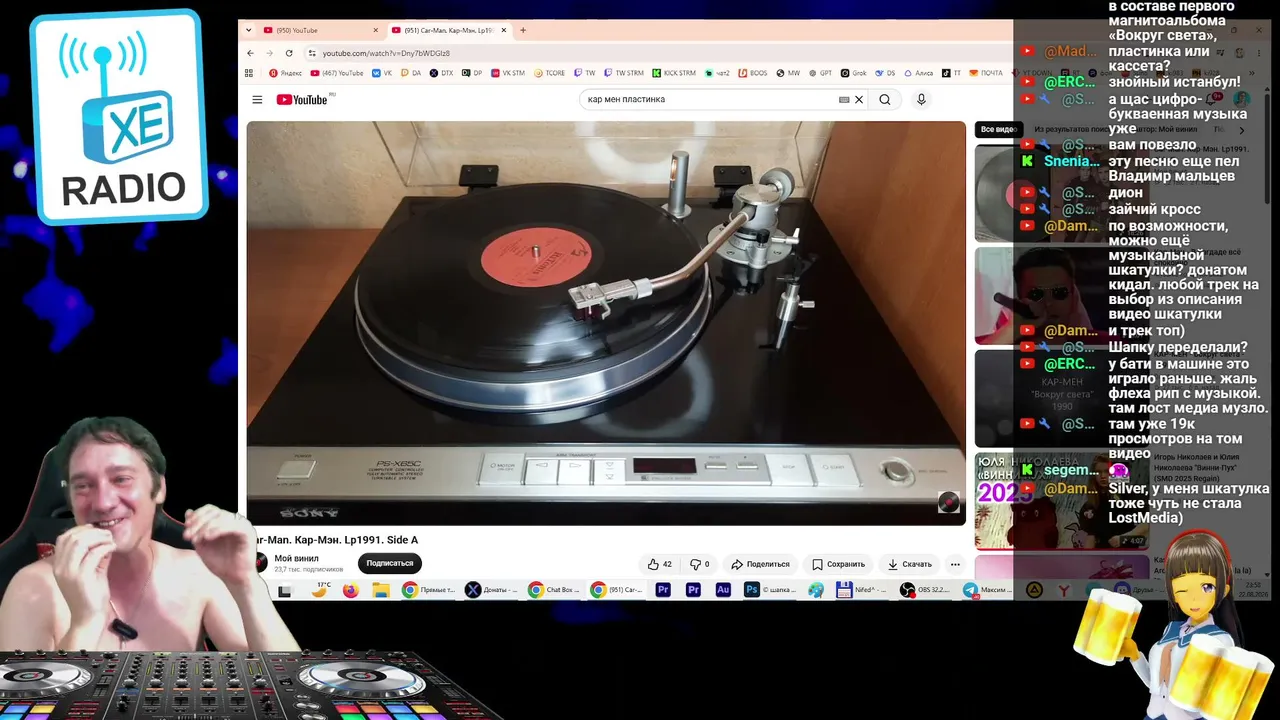Open the ПОЧТА mail bookmark
The image size is (1280, 720).
point(986,73)
